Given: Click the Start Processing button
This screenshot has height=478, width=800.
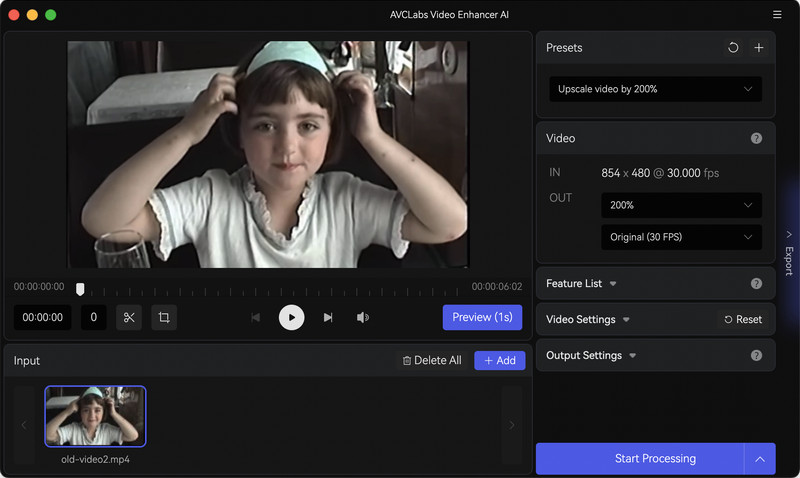Looking at the screenshot, I should pos(640,459).
